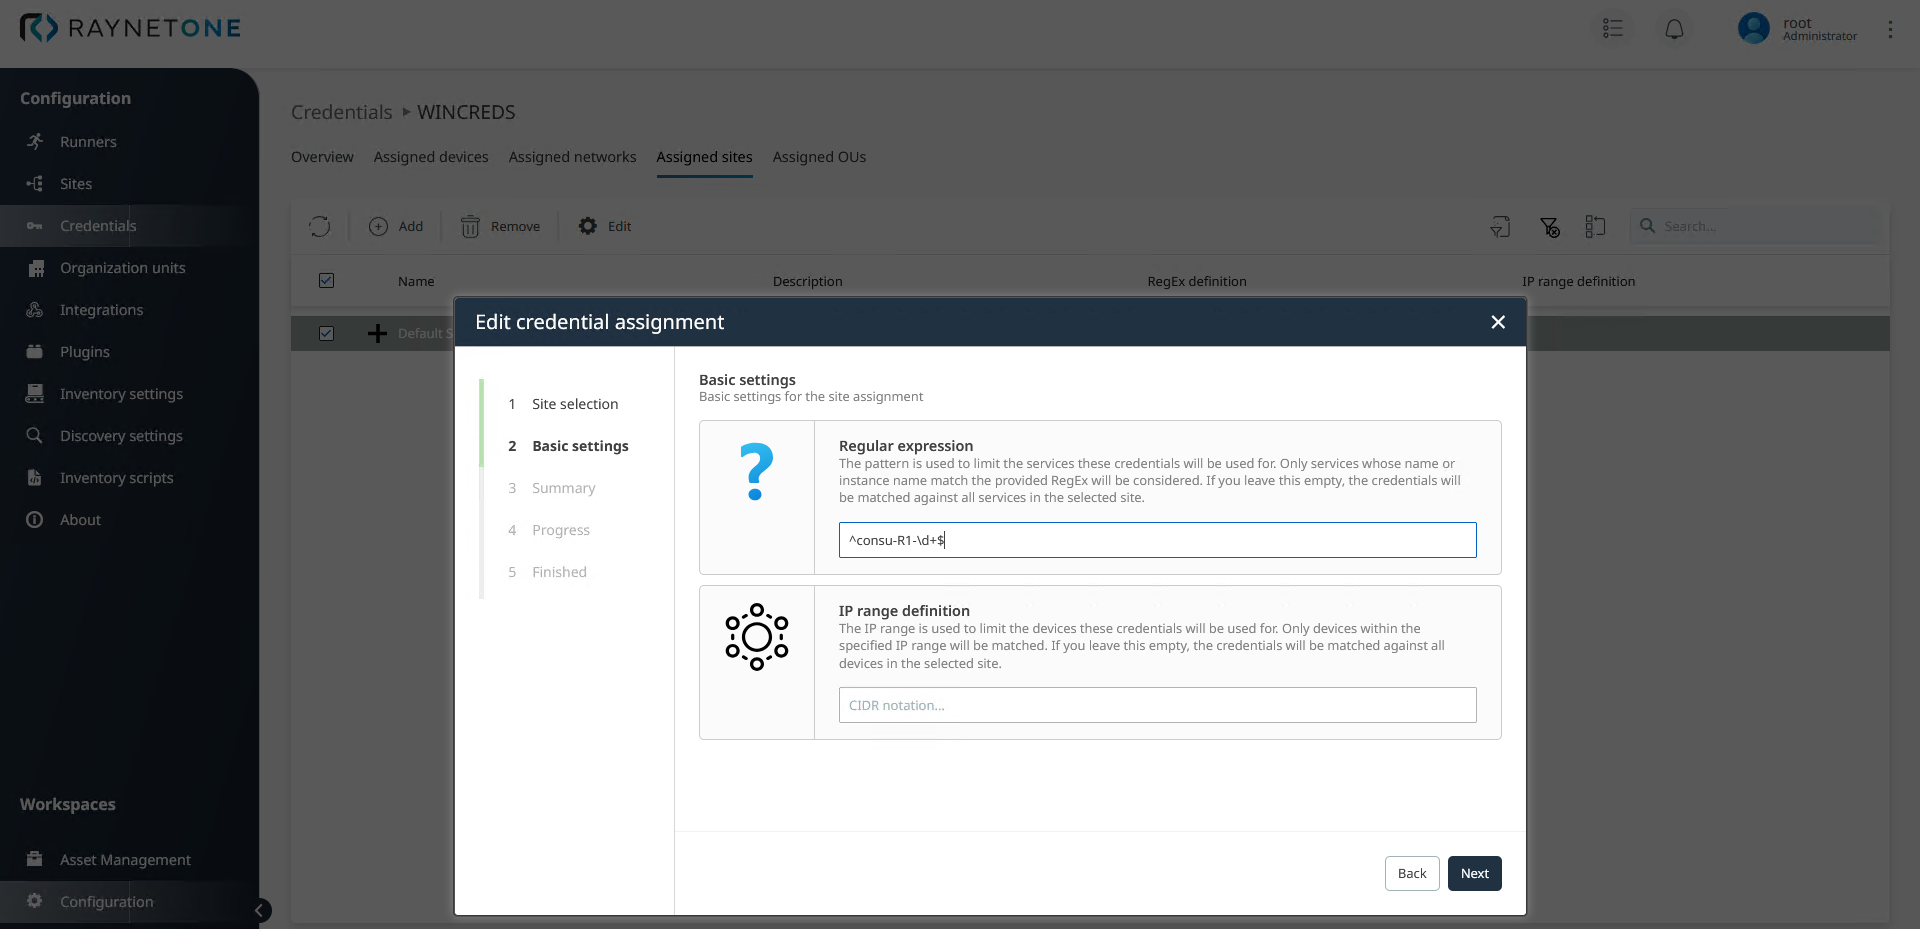Toggle the select-all checkbox in table header
Viewport: 1920px width, 929px height.
coord(326,281)
